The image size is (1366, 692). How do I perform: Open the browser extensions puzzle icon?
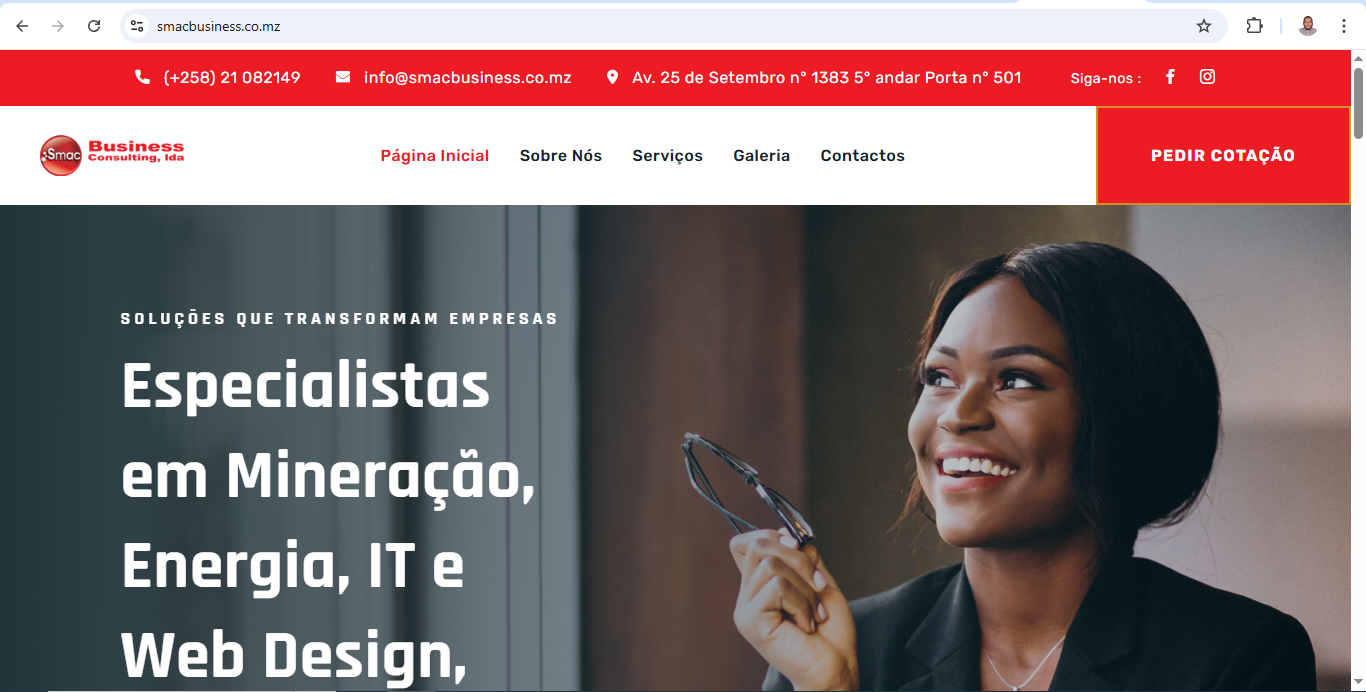point(1254,26)
